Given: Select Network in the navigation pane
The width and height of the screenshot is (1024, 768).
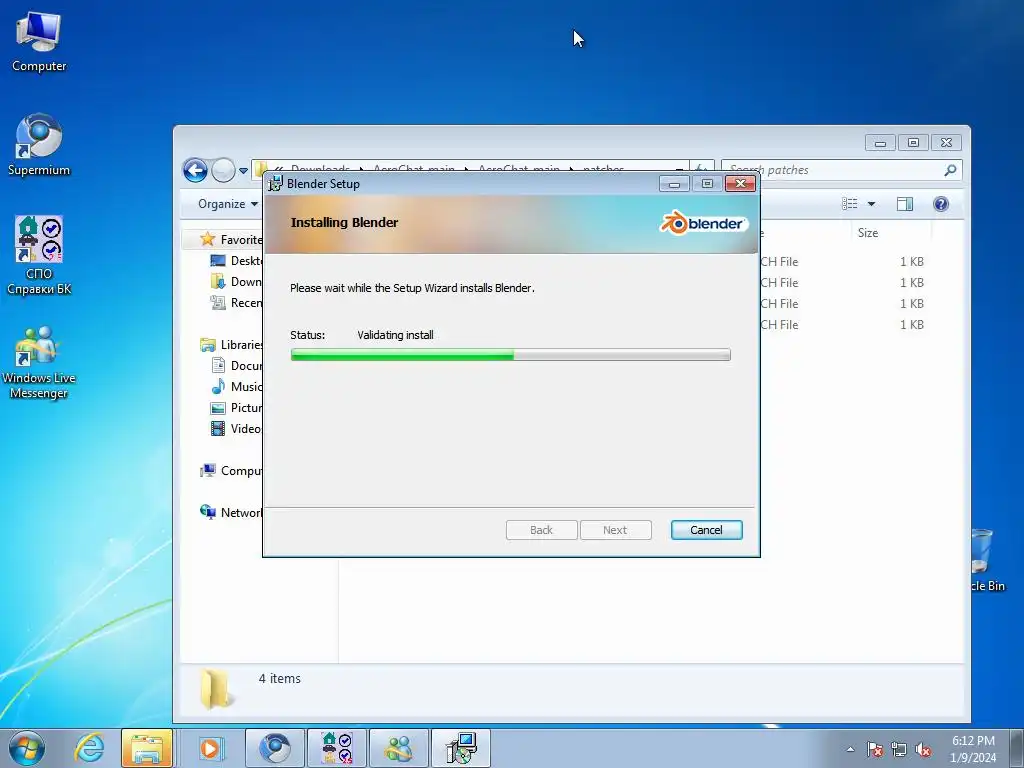Looking at the screenshot, I should pos(232,513).
